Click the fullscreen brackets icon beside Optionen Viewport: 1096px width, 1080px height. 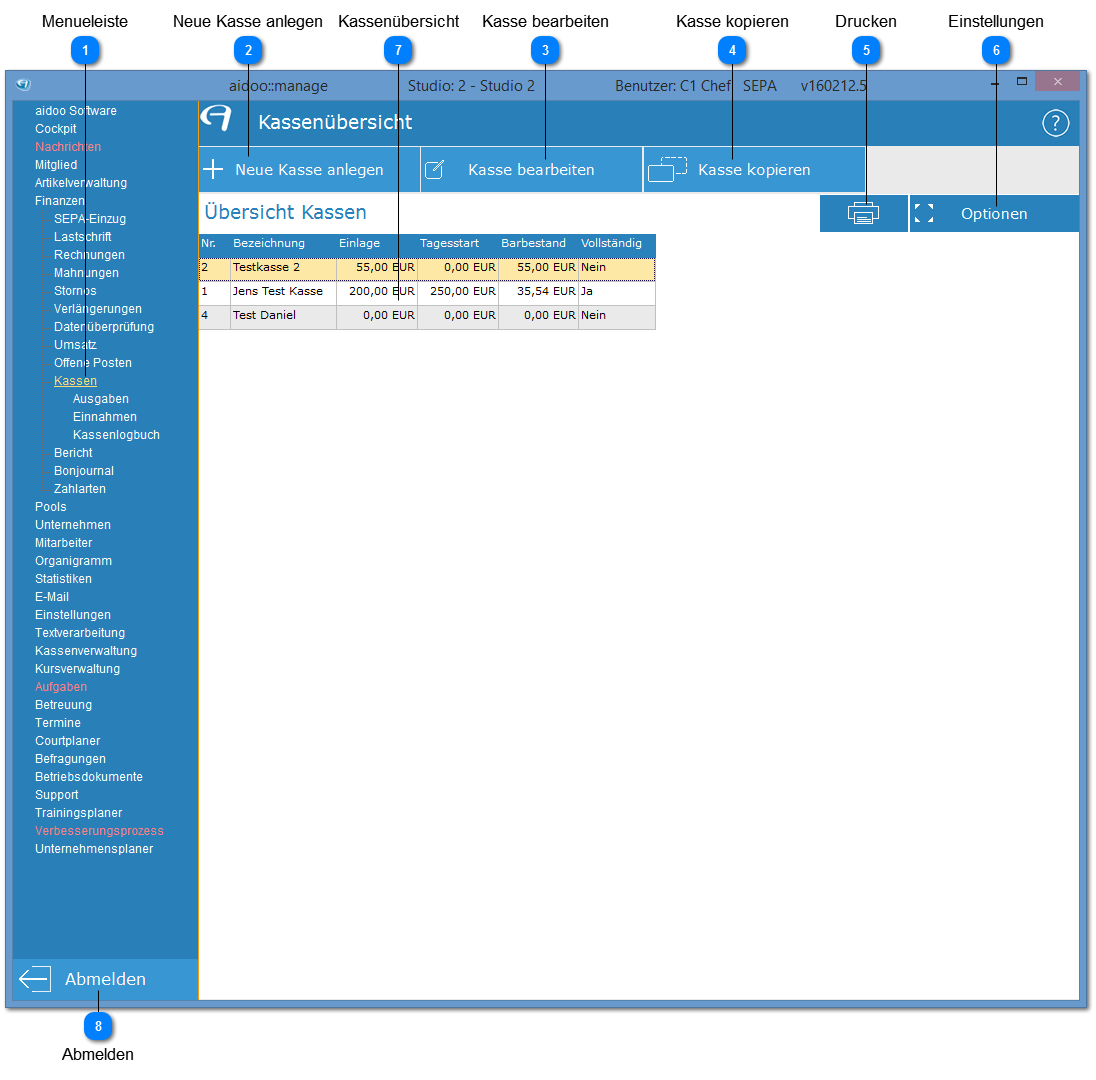[924, 213]
